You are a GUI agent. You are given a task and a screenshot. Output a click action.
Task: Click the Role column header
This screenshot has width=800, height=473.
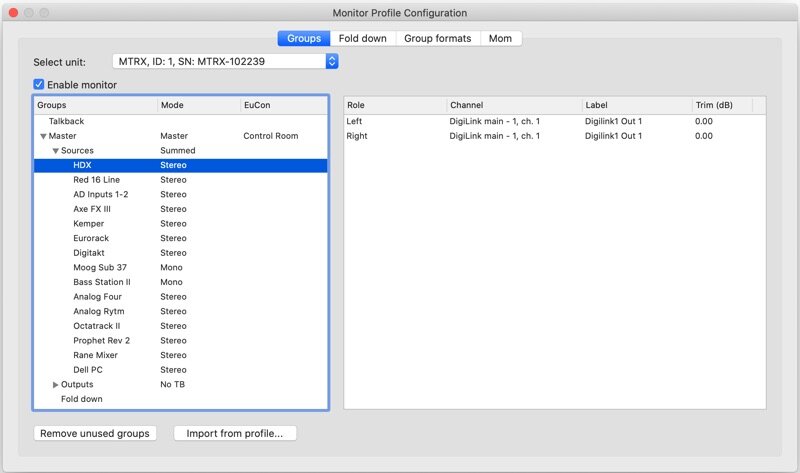[x=395, y=105]
